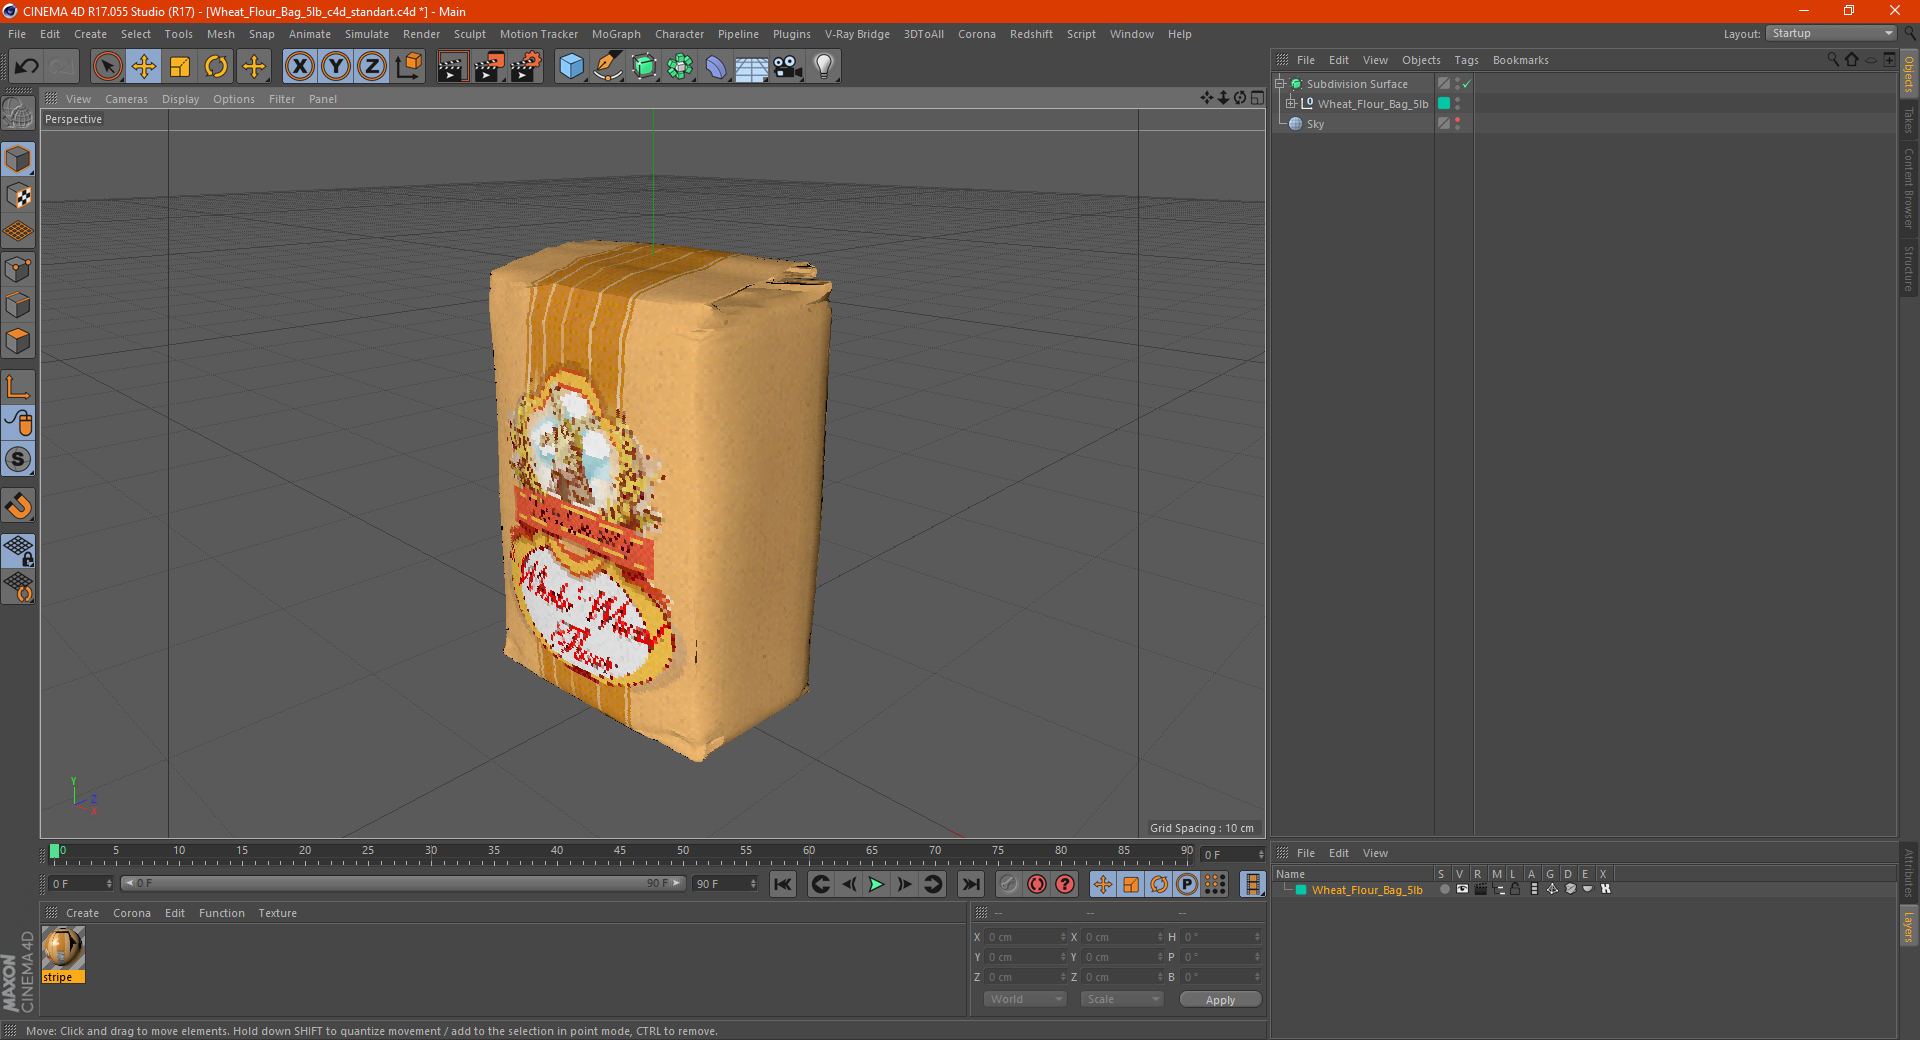Open the MoGraph menu
Viewport: 1920px width, 1040px height.
pos(616,34)
